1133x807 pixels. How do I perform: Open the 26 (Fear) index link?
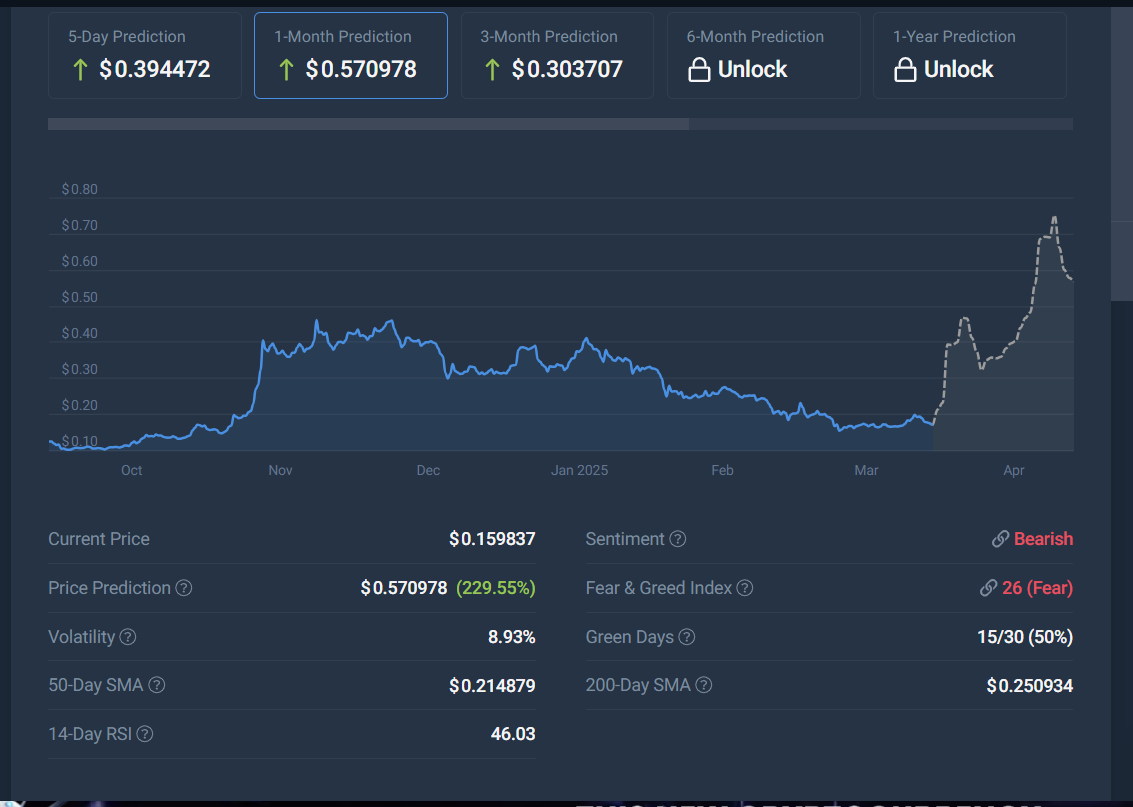(1036, 588)
